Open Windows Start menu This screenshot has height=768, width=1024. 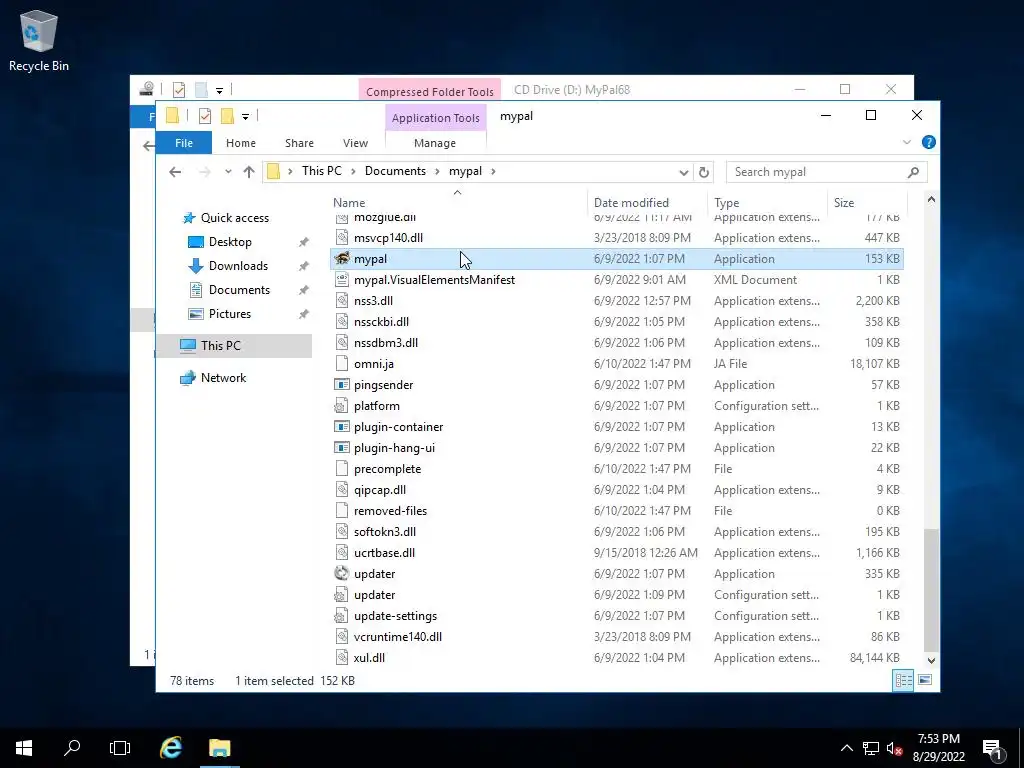(24, 748)
